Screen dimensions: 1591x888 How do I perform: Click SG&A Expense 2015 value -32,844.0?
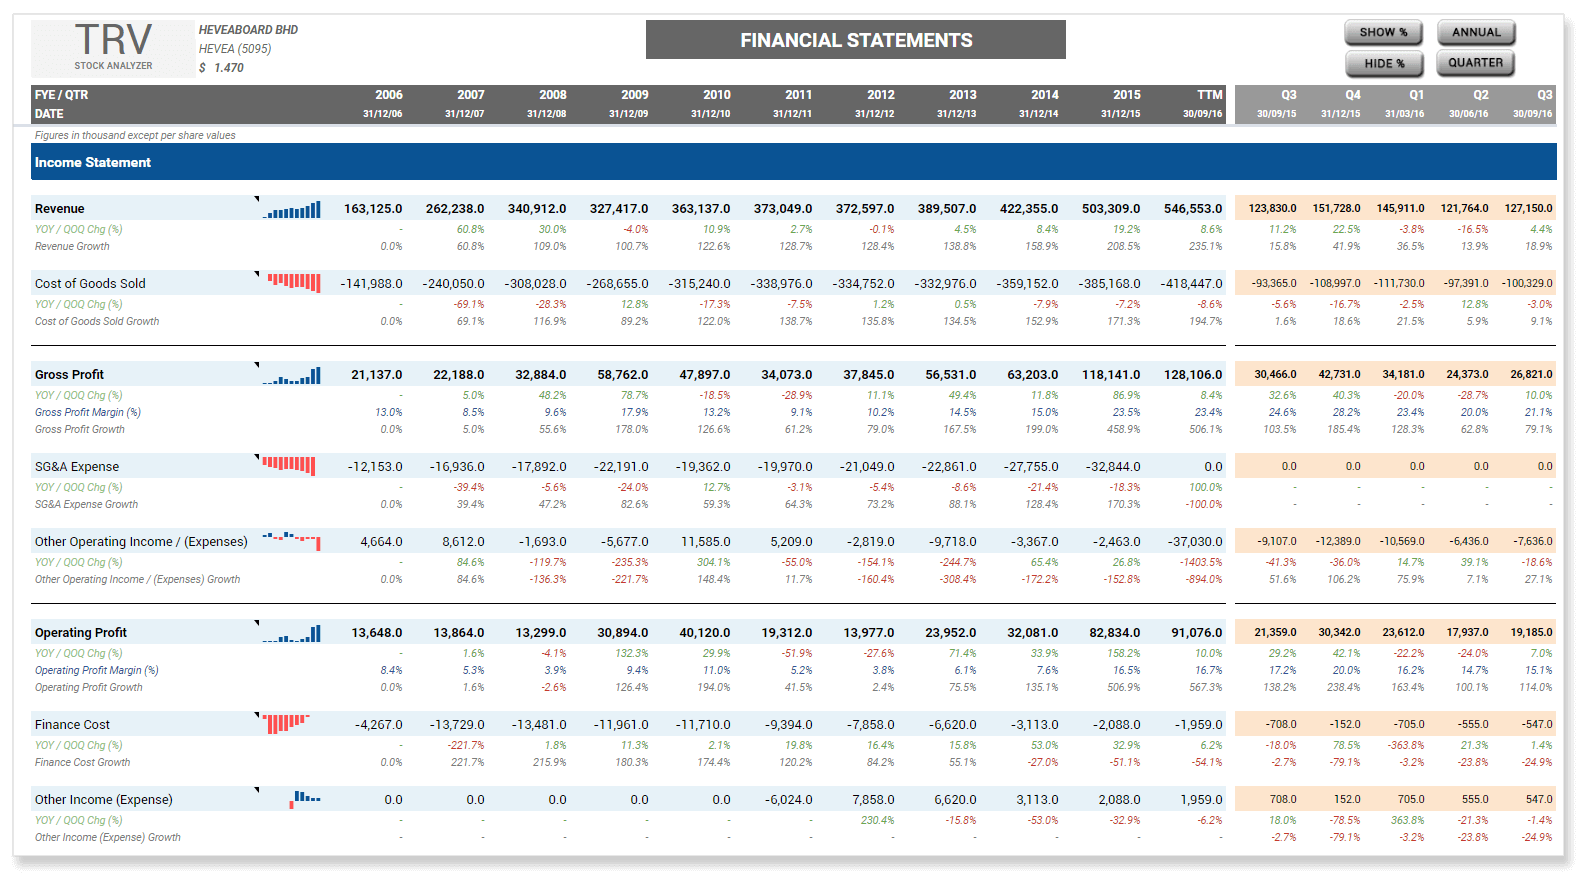pyautogui.click(x=1113, y=467)
